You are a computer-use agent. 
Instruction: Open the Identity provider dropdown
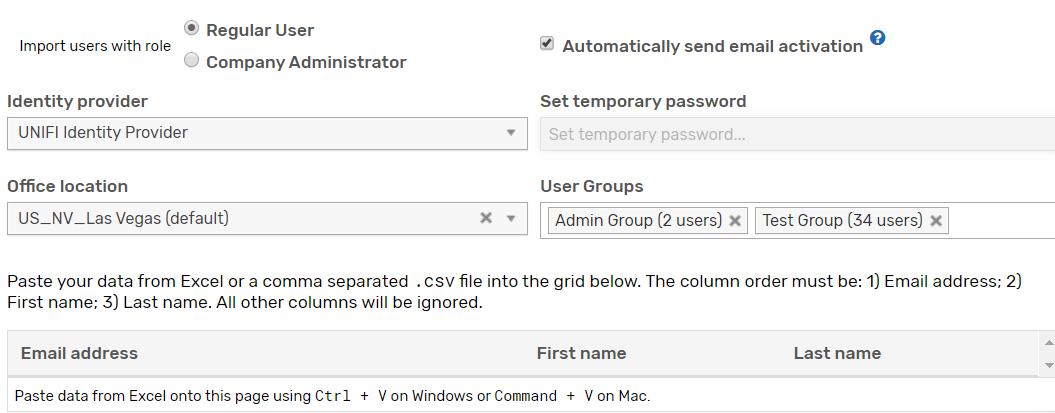click(267, 133)
